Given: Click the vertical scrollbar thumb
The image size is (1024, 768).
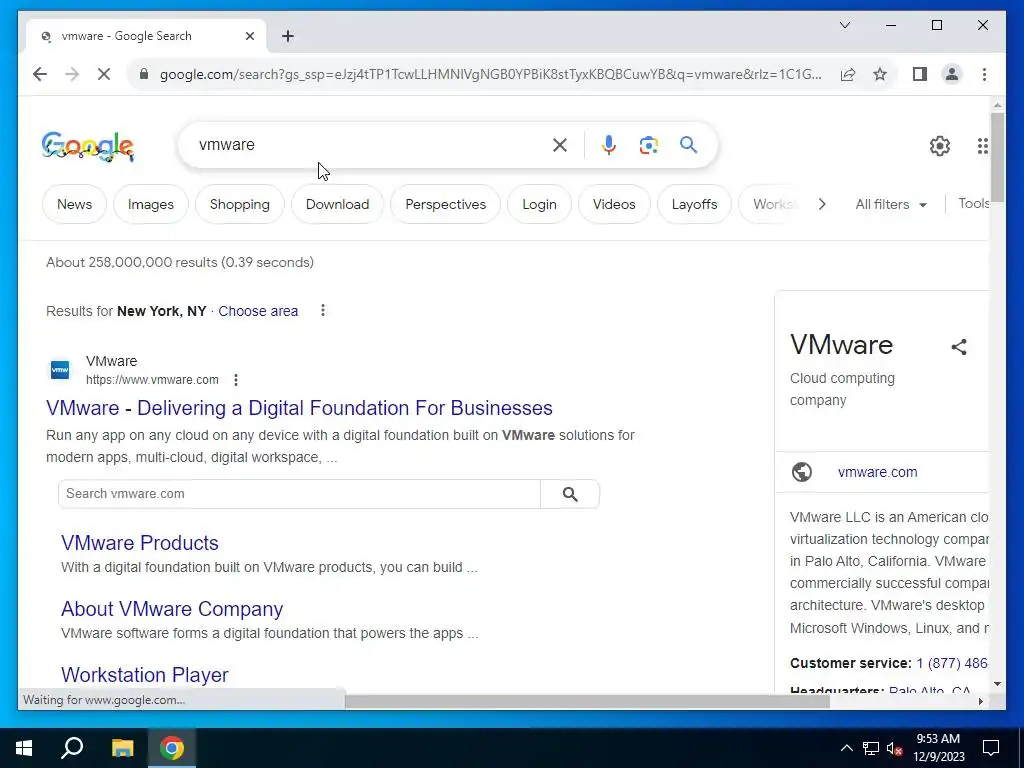Looking at the screenshot, I should coord(997,157).
